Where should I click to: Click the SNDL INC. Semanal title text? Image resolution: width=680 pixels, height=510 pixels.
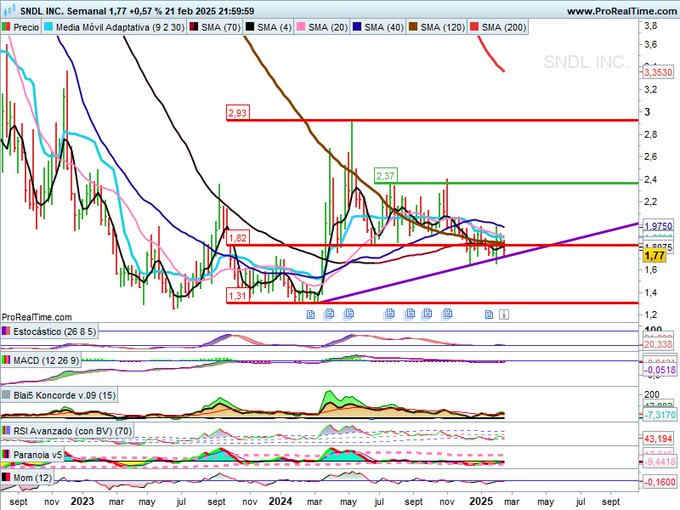pos(63,11)
